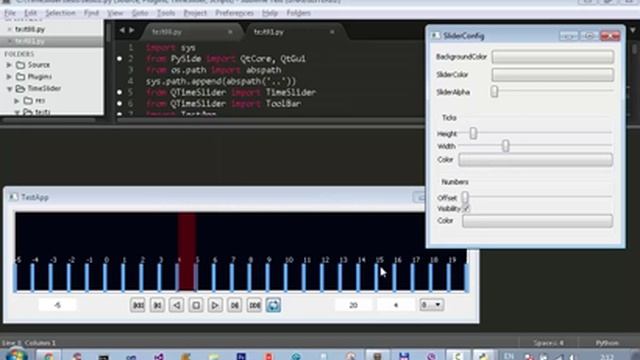Screen dimensions: 640x360
Task: Open the Tools menu
Action: pyautogui.click(x=166, y=13)
